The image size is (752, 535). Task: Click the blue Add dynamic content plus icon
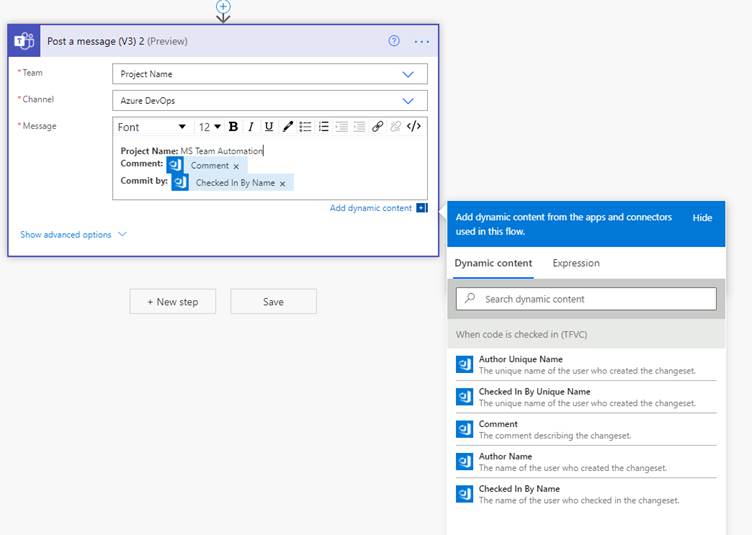[x=422, y=208]
